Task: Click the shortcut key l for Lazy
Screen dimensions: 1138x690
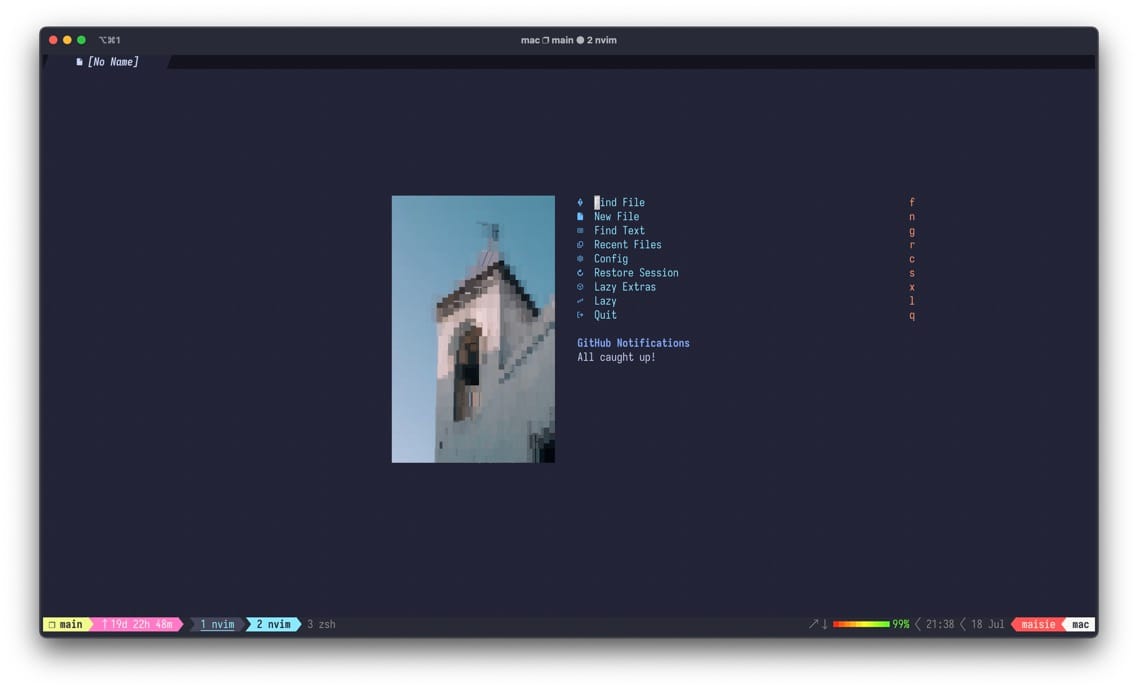Action: tap(912, 301)
